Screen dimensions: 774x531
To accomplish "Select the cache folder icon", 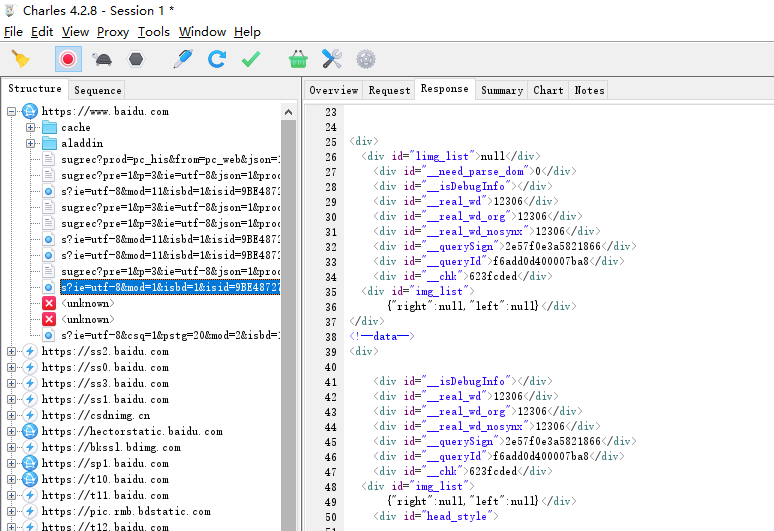I will (49, 128).
